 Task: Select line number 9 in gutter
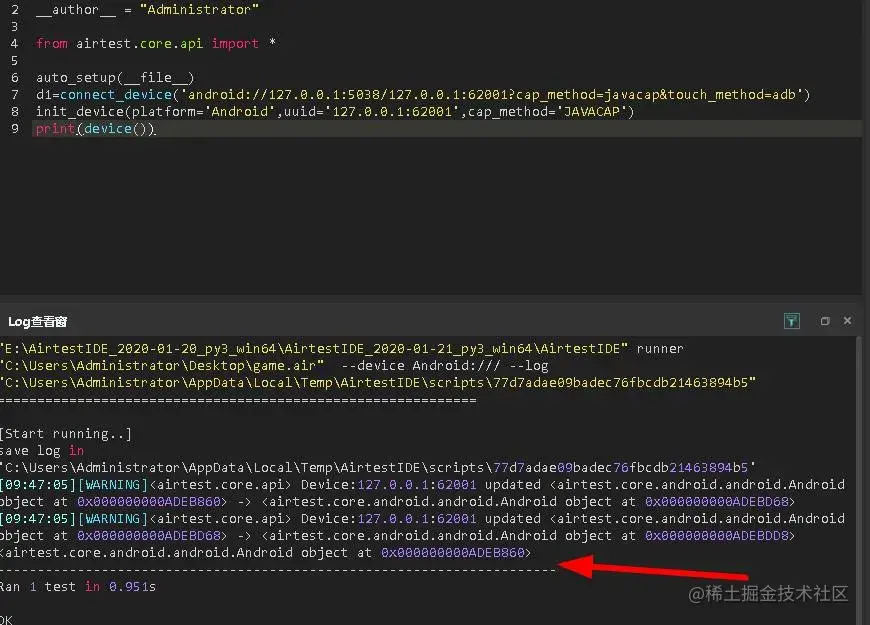pyautogui.click(x=14, y=129)
